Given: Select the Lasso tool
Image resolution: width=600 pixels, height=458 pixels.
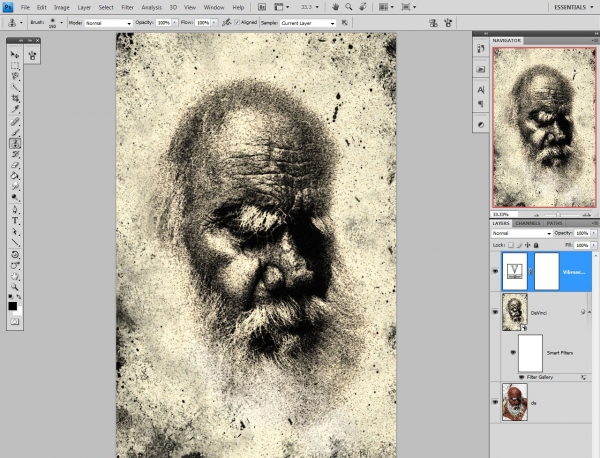Looking at the screenshot, I should coord(15,76).
